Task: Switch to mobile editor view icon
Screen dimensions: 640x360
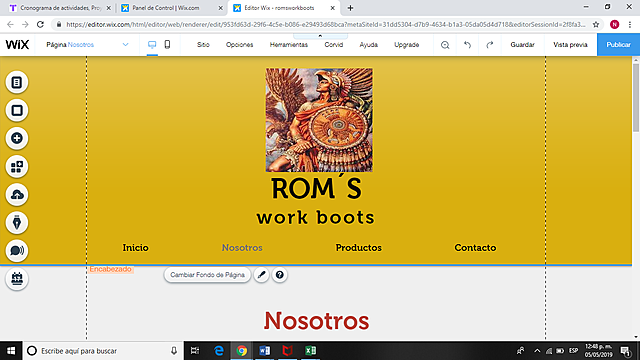Action: [x=167, y=44]
